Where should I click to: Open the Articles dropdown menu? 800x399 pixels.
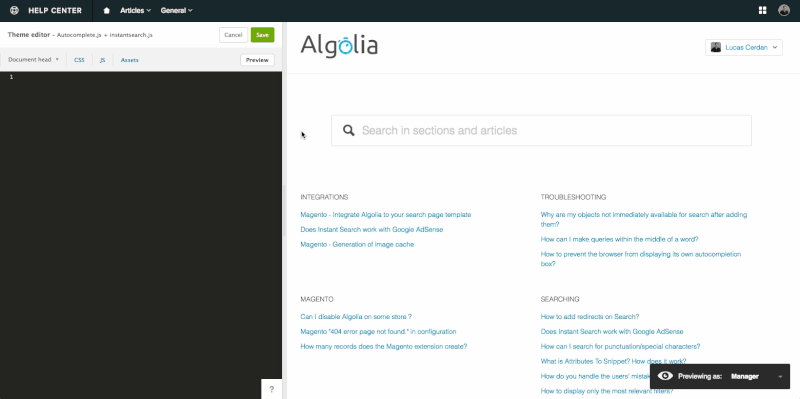point(135,10)
